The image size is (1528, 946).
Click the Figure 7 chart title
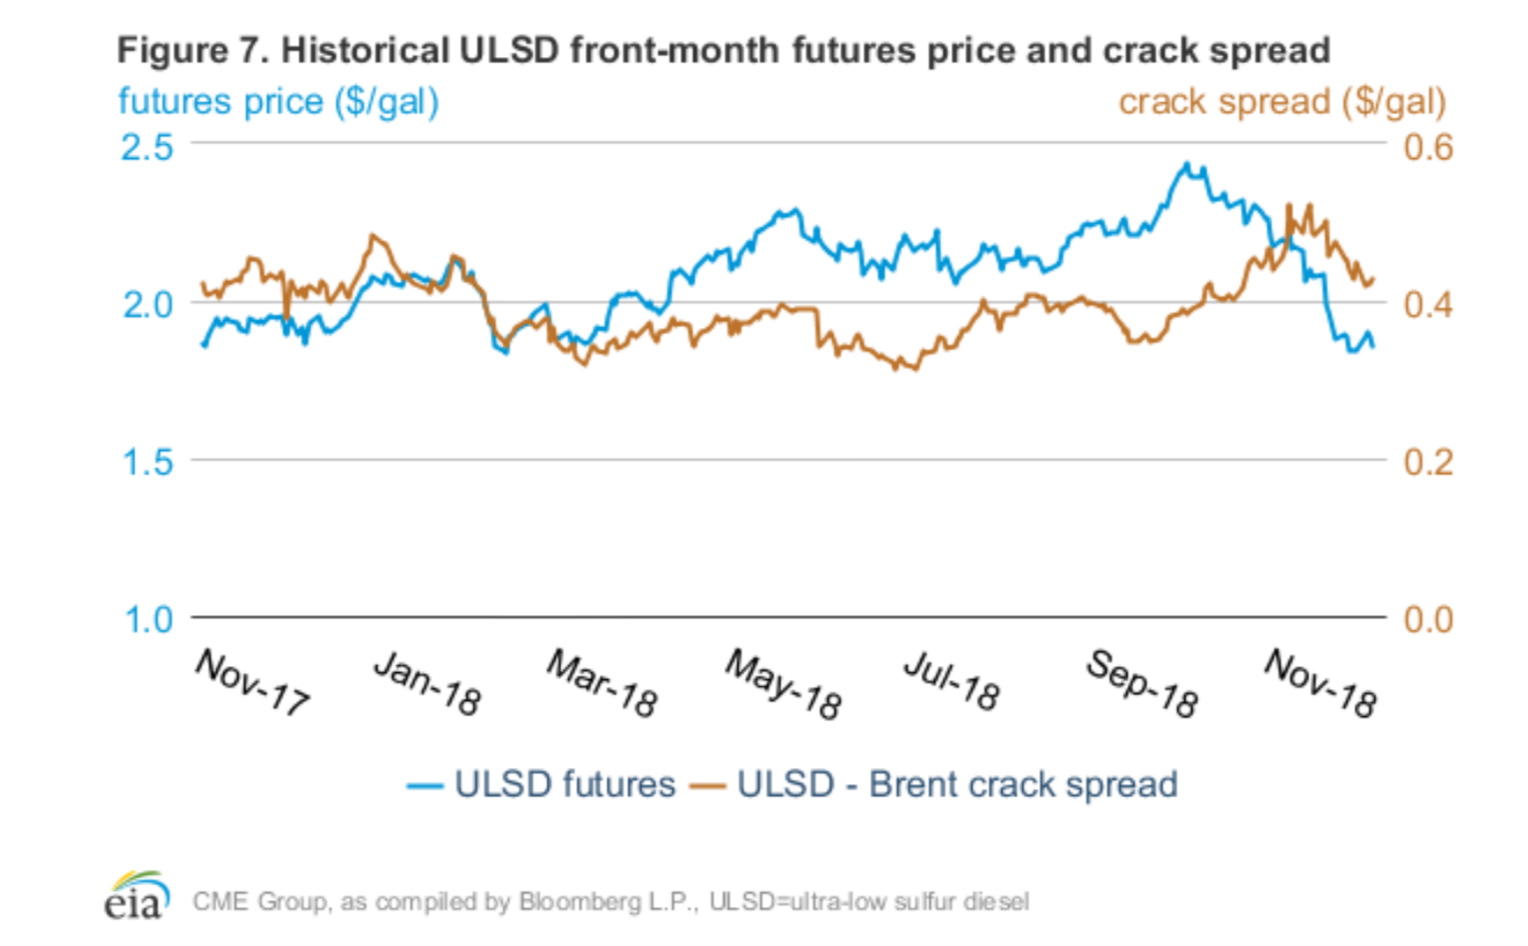coord(723,50)
